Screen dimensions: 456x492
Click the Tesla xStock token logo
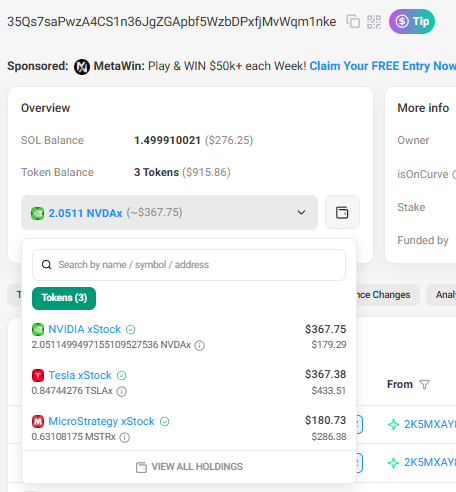pyautogui.click(x=38, y=375)
